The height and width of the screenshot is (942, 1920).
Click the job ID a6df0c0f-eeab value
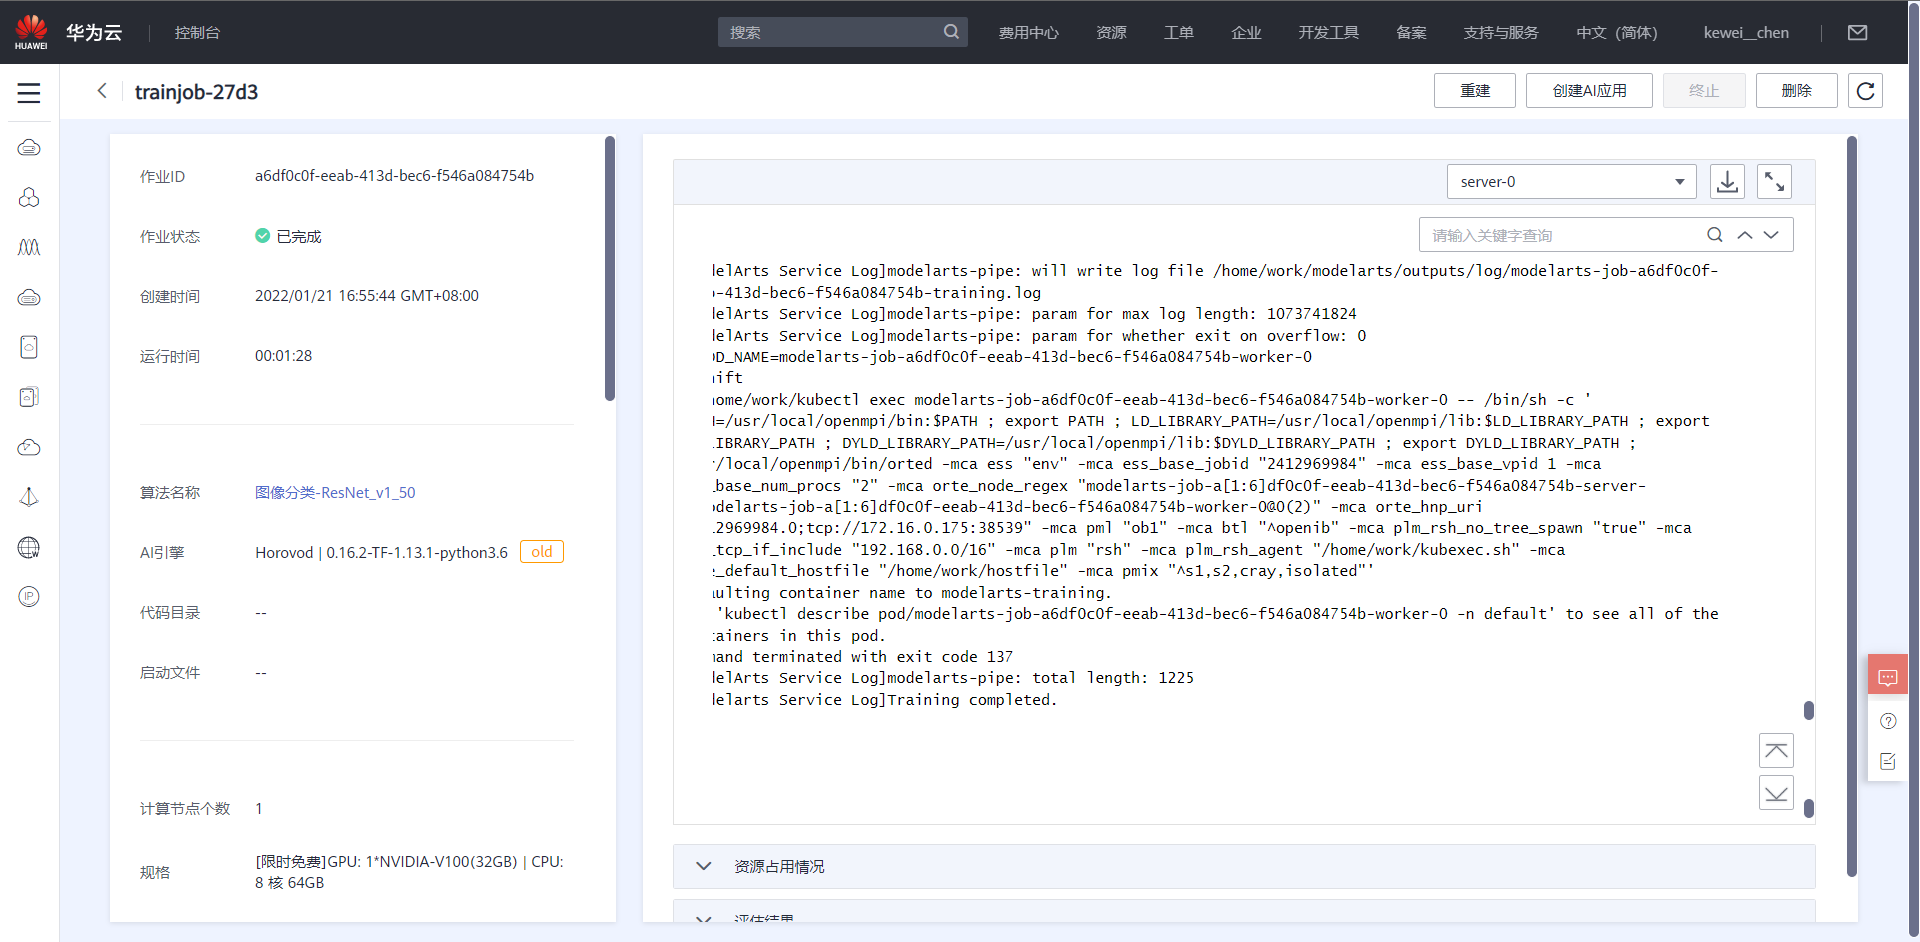pyautogui.click(x=394, y=176)
